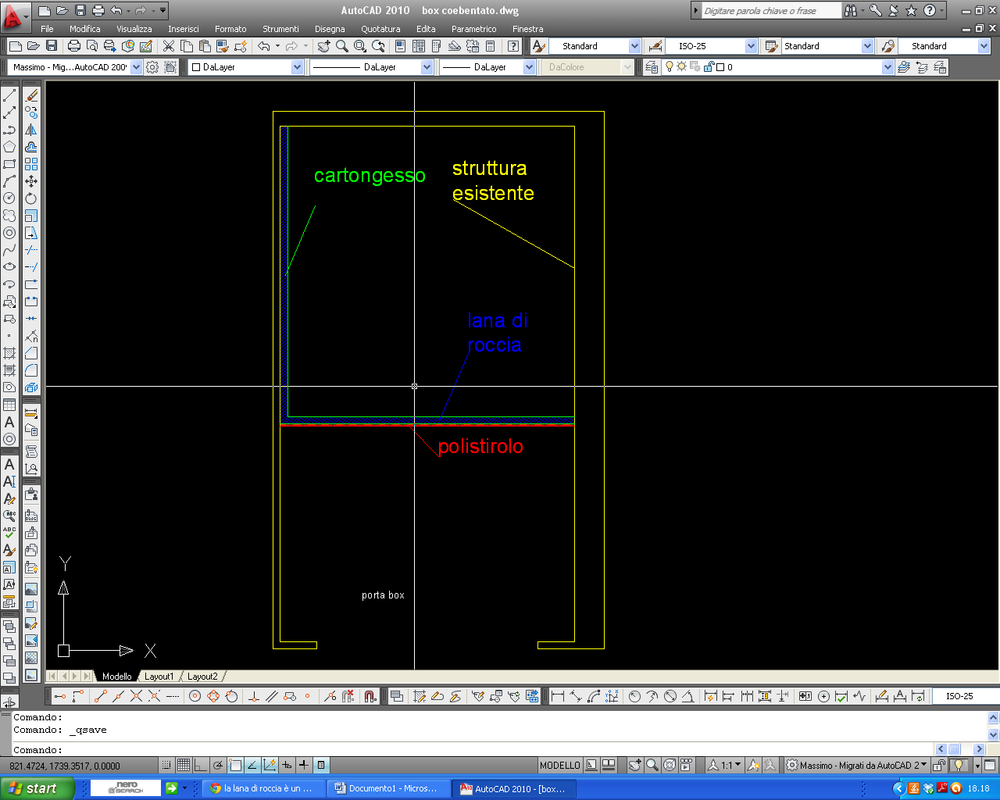Select the Chamfer tool

[31, 353]
